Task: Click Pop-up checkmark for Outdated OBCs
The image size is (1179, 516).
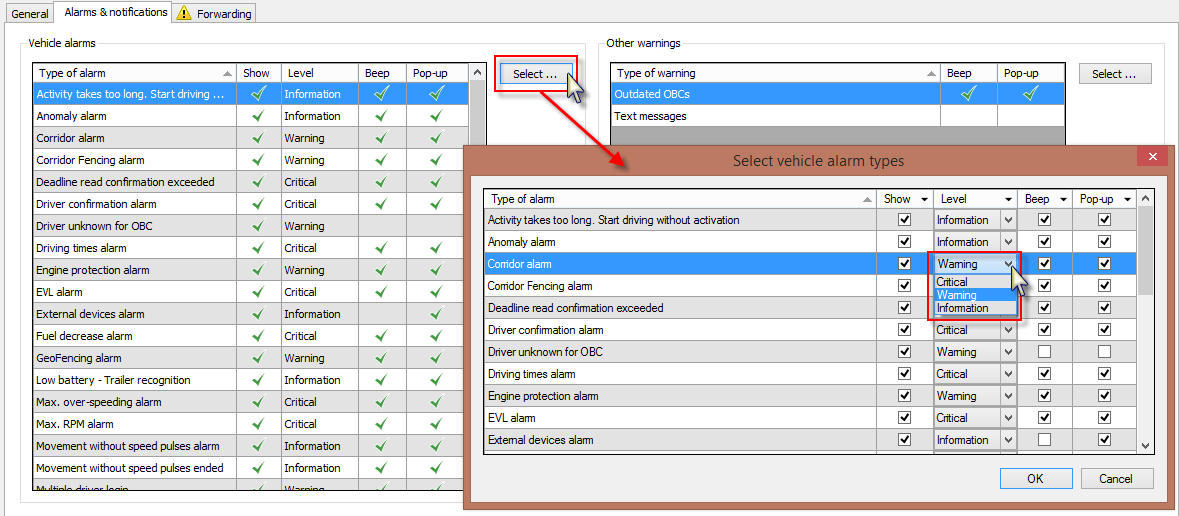Action: point(1030,94)
